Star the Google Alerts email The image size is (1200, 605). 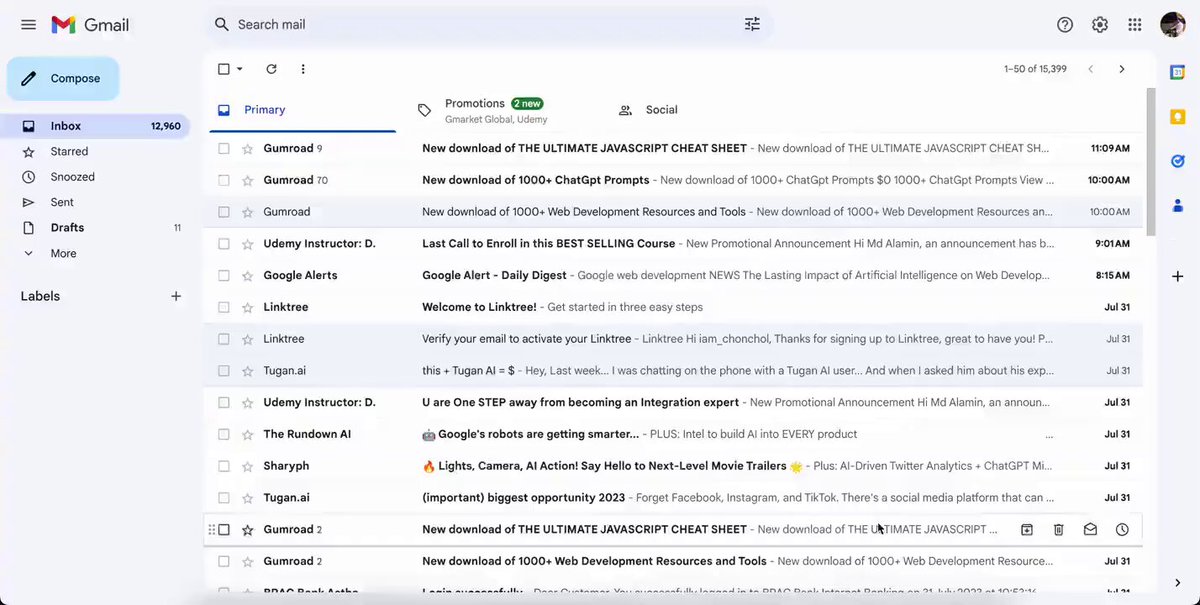coord(248,276)
